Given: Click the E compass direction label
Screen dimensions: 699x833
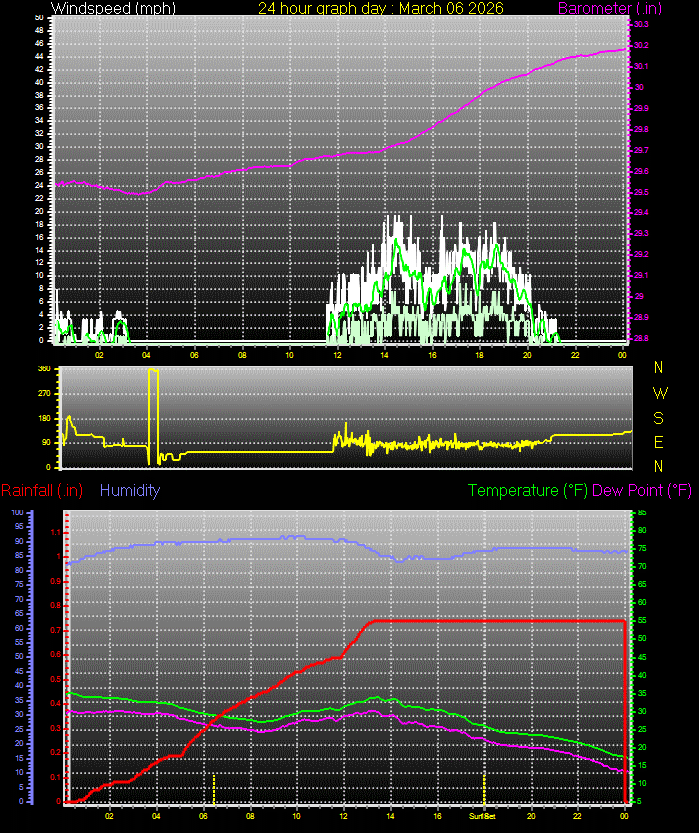Looking at the screenshot, I should click(x=658, y=441).
